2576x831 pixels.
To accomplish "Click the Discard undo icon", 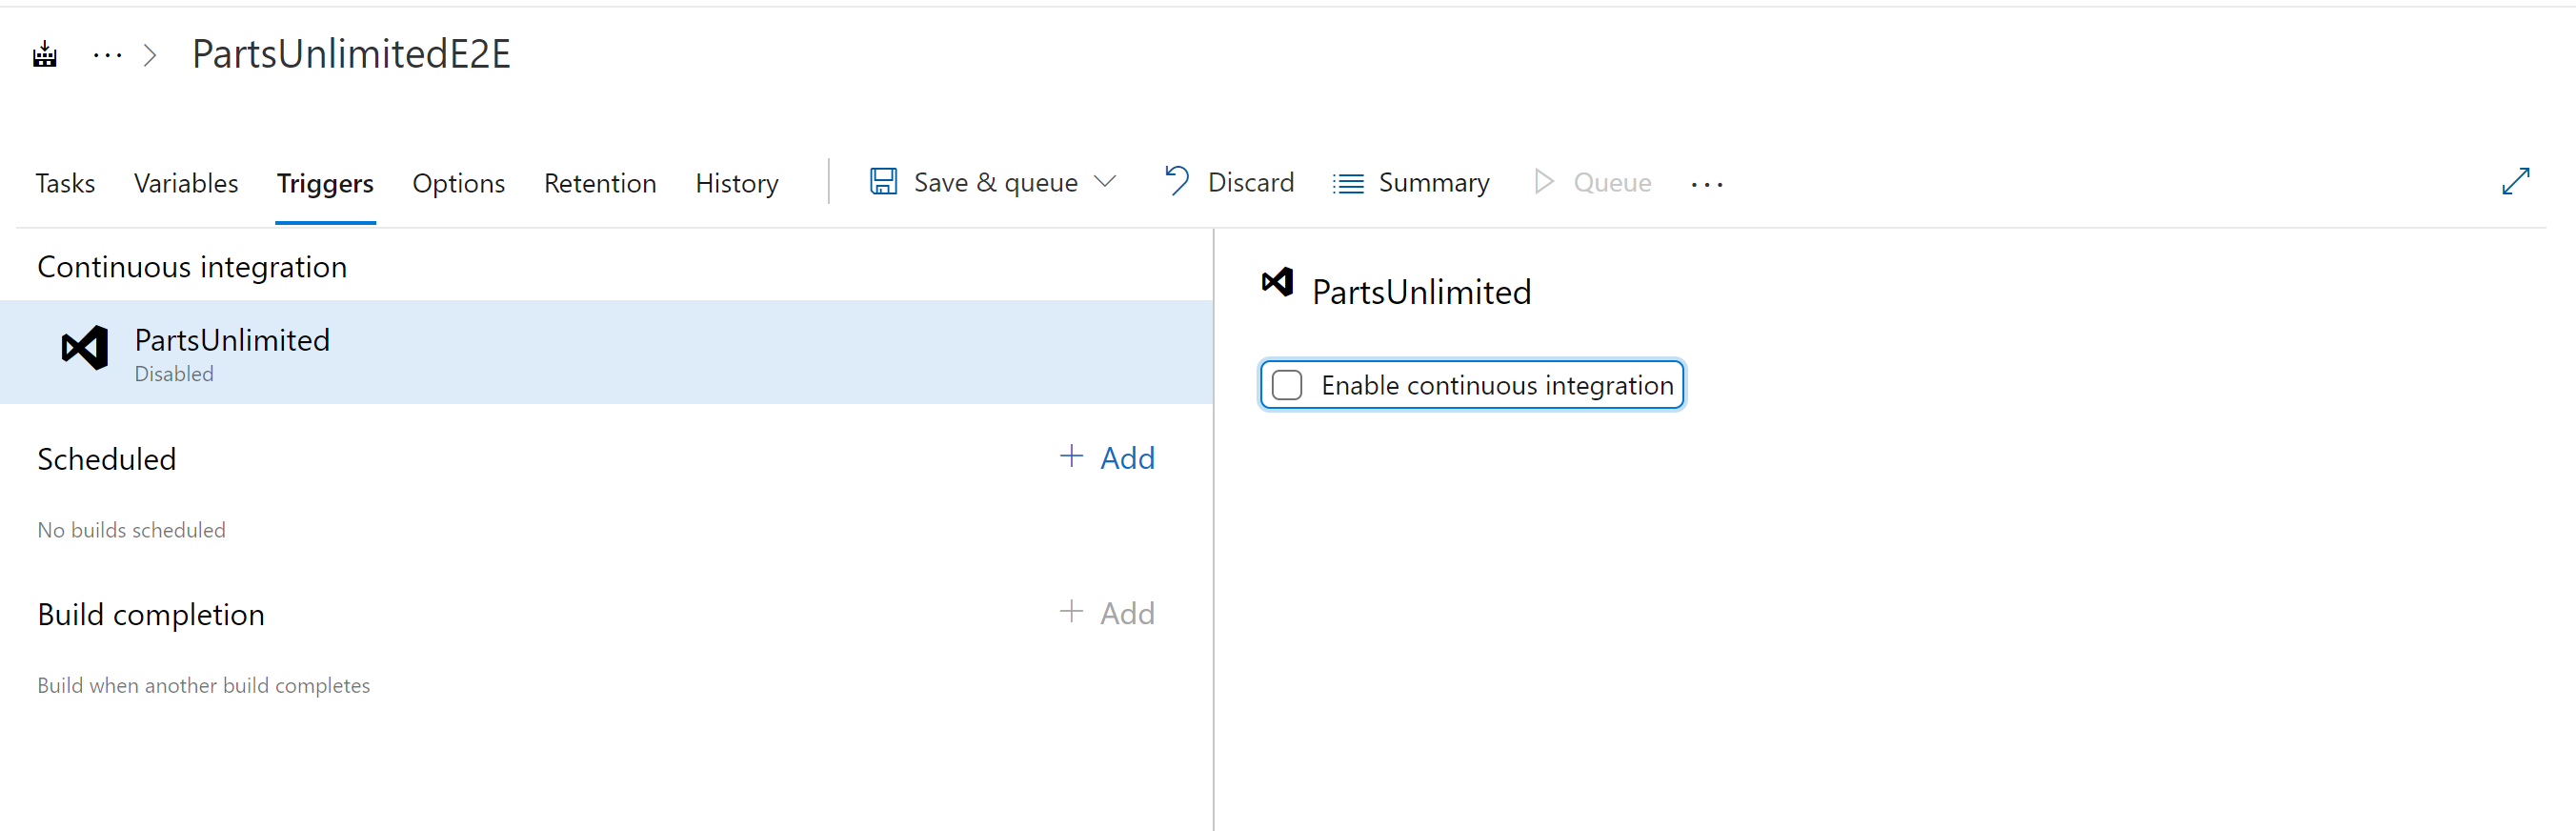I will 1177,181.
